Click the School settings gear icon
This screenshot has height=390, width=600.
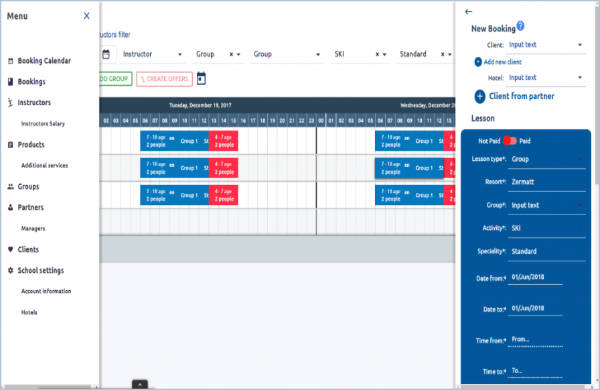tap(10, 270)
